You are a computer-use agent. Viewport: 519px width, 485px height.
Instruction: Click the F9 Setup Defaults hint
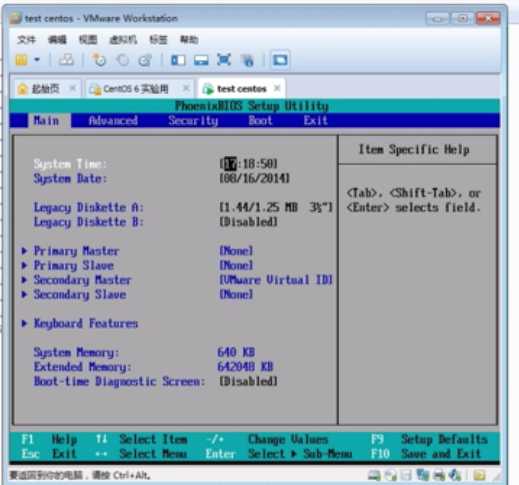[429, 439]
